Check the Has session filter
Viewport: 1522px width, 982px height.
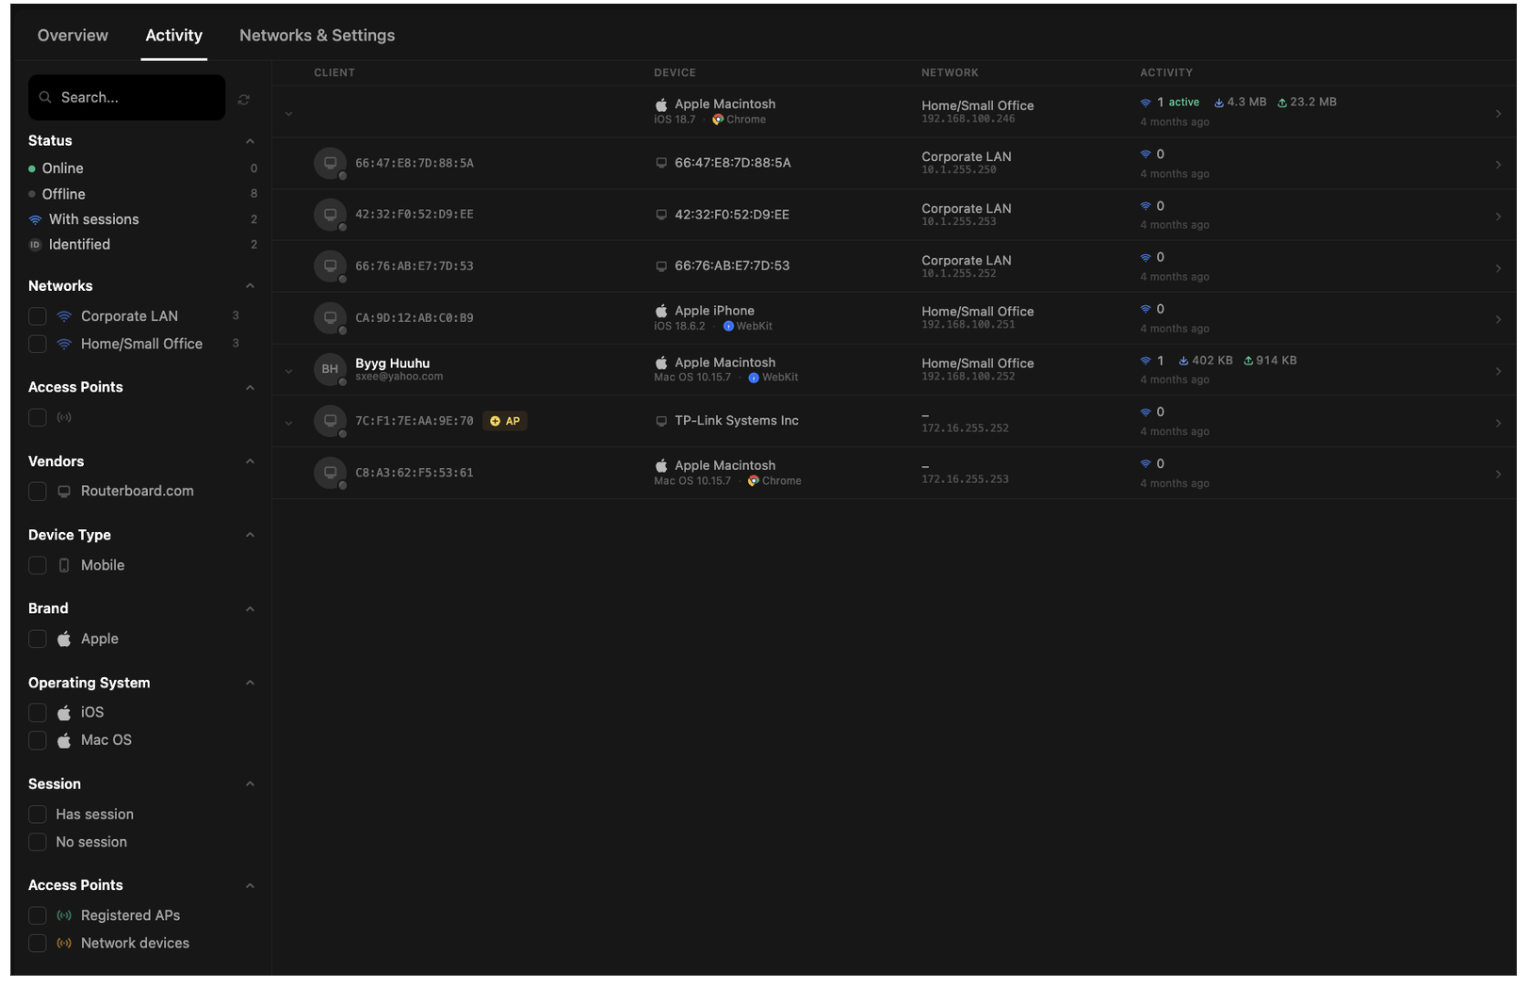pos(38,814)
